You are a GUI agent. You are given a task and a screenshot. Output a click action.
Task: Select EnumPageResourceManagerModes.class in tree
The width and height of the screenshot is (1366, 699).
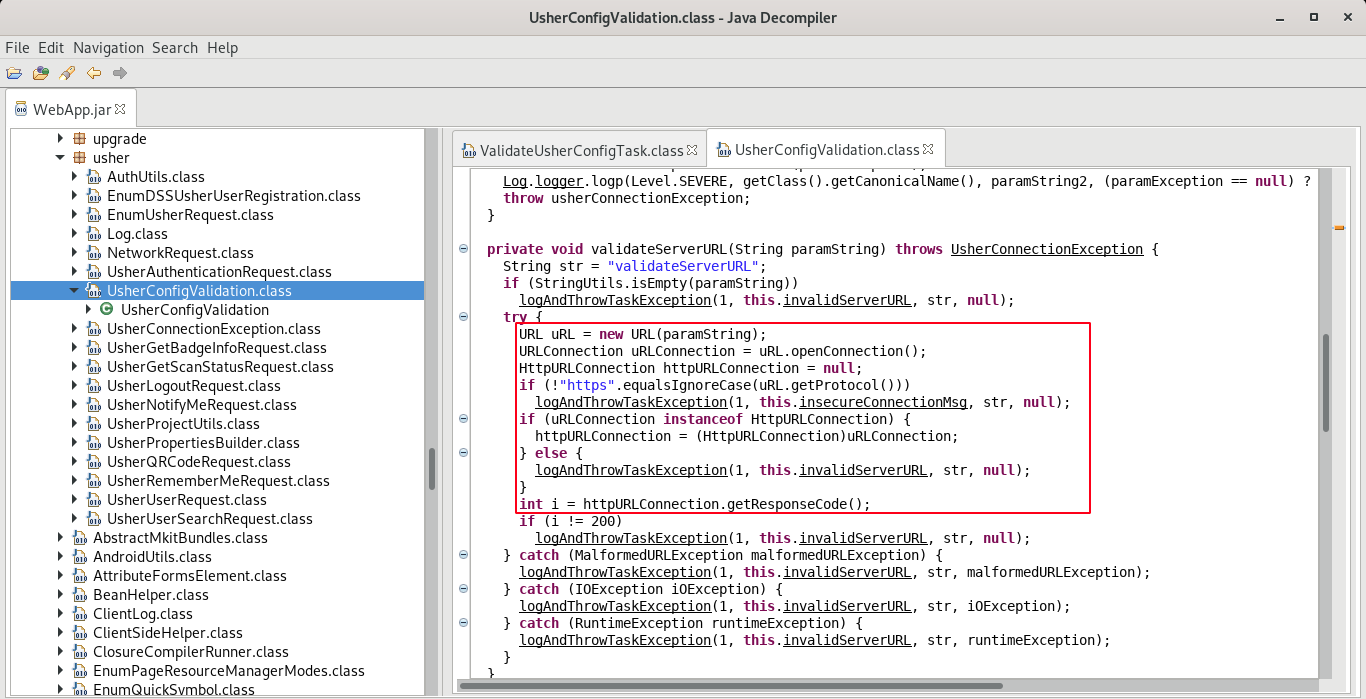pos(229,671)
